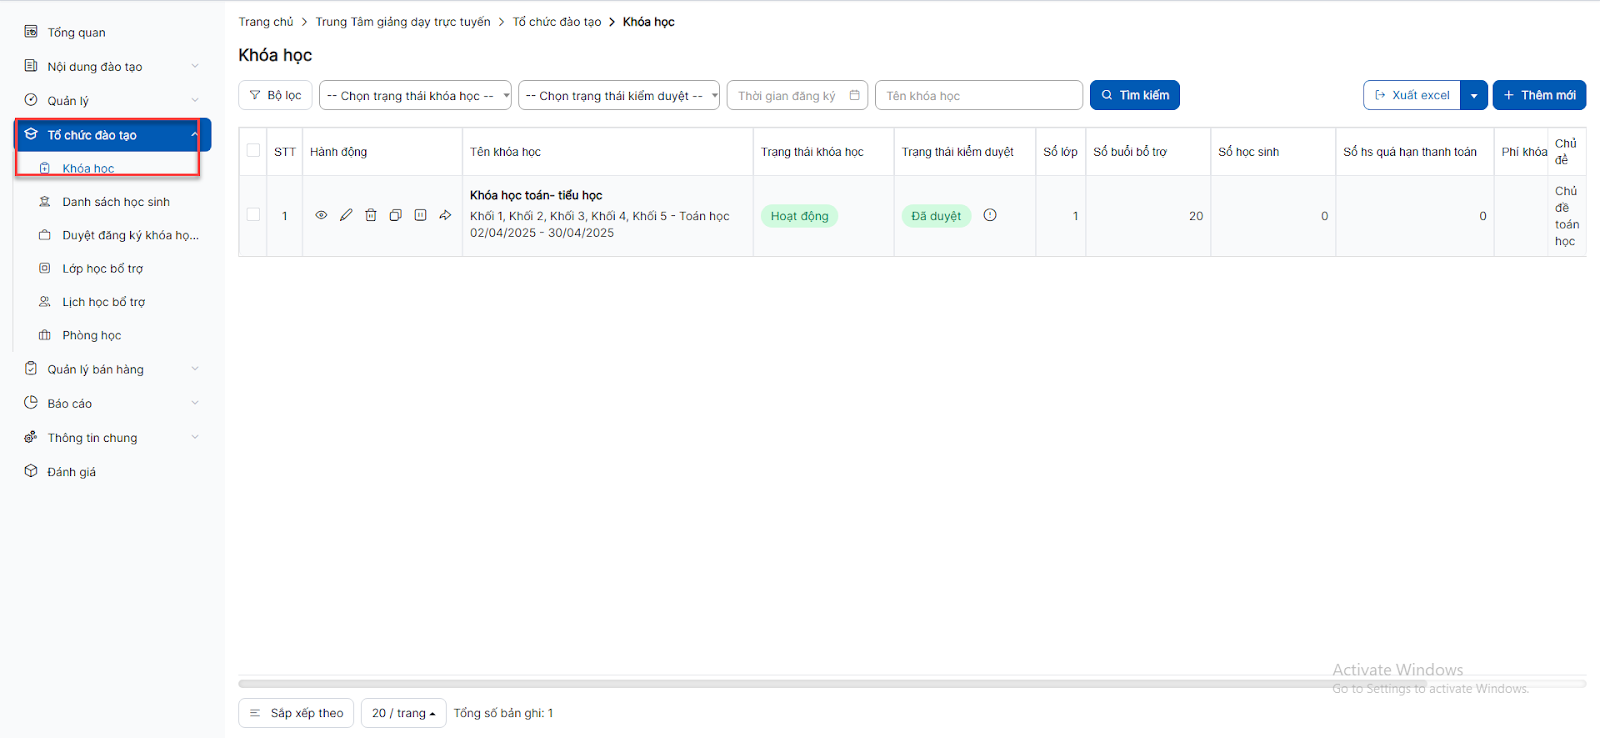
Task: Click the Phòng học icon
Action: pos(45,335)
